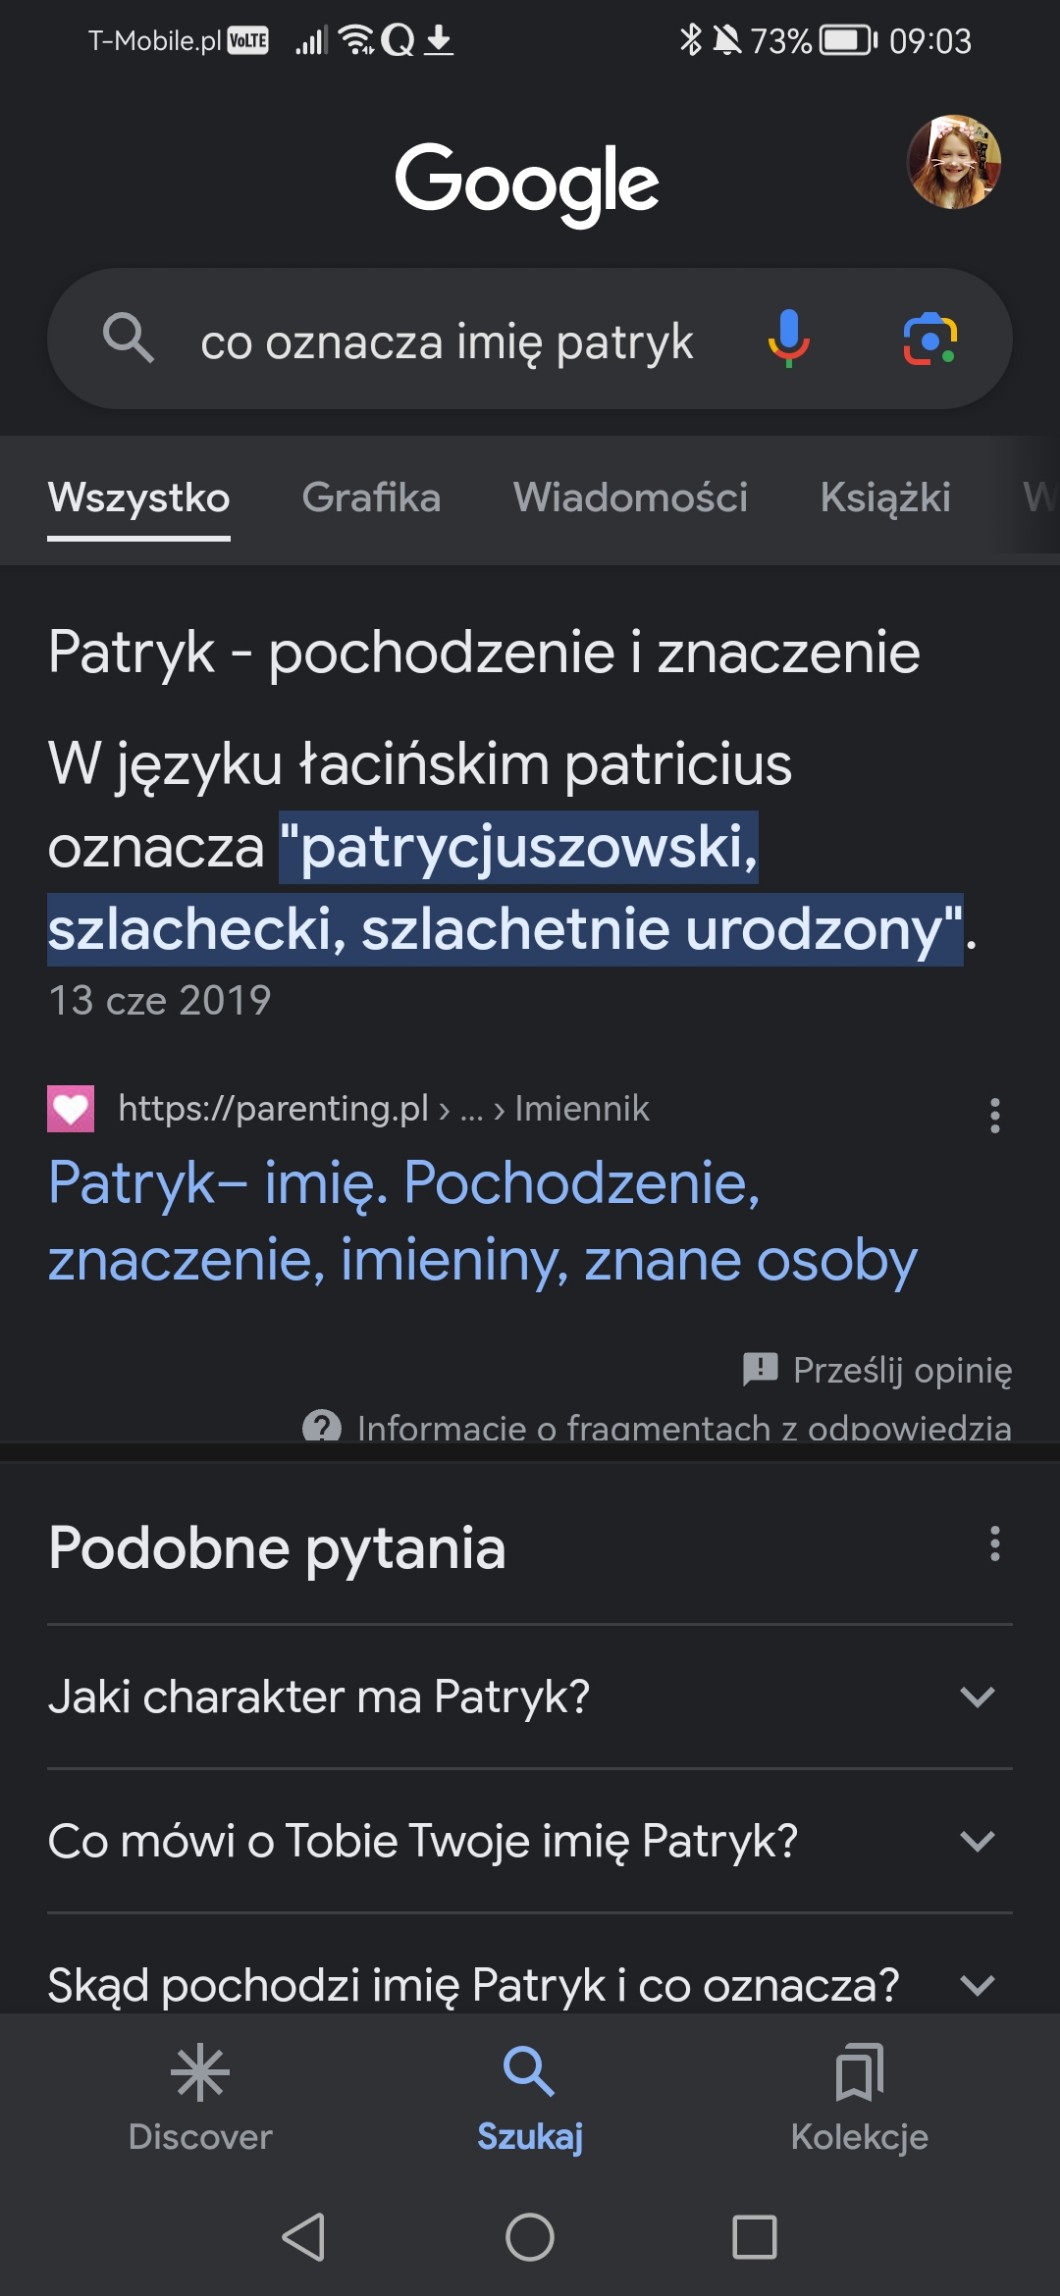Select the Książki results tab

point(885,497)
